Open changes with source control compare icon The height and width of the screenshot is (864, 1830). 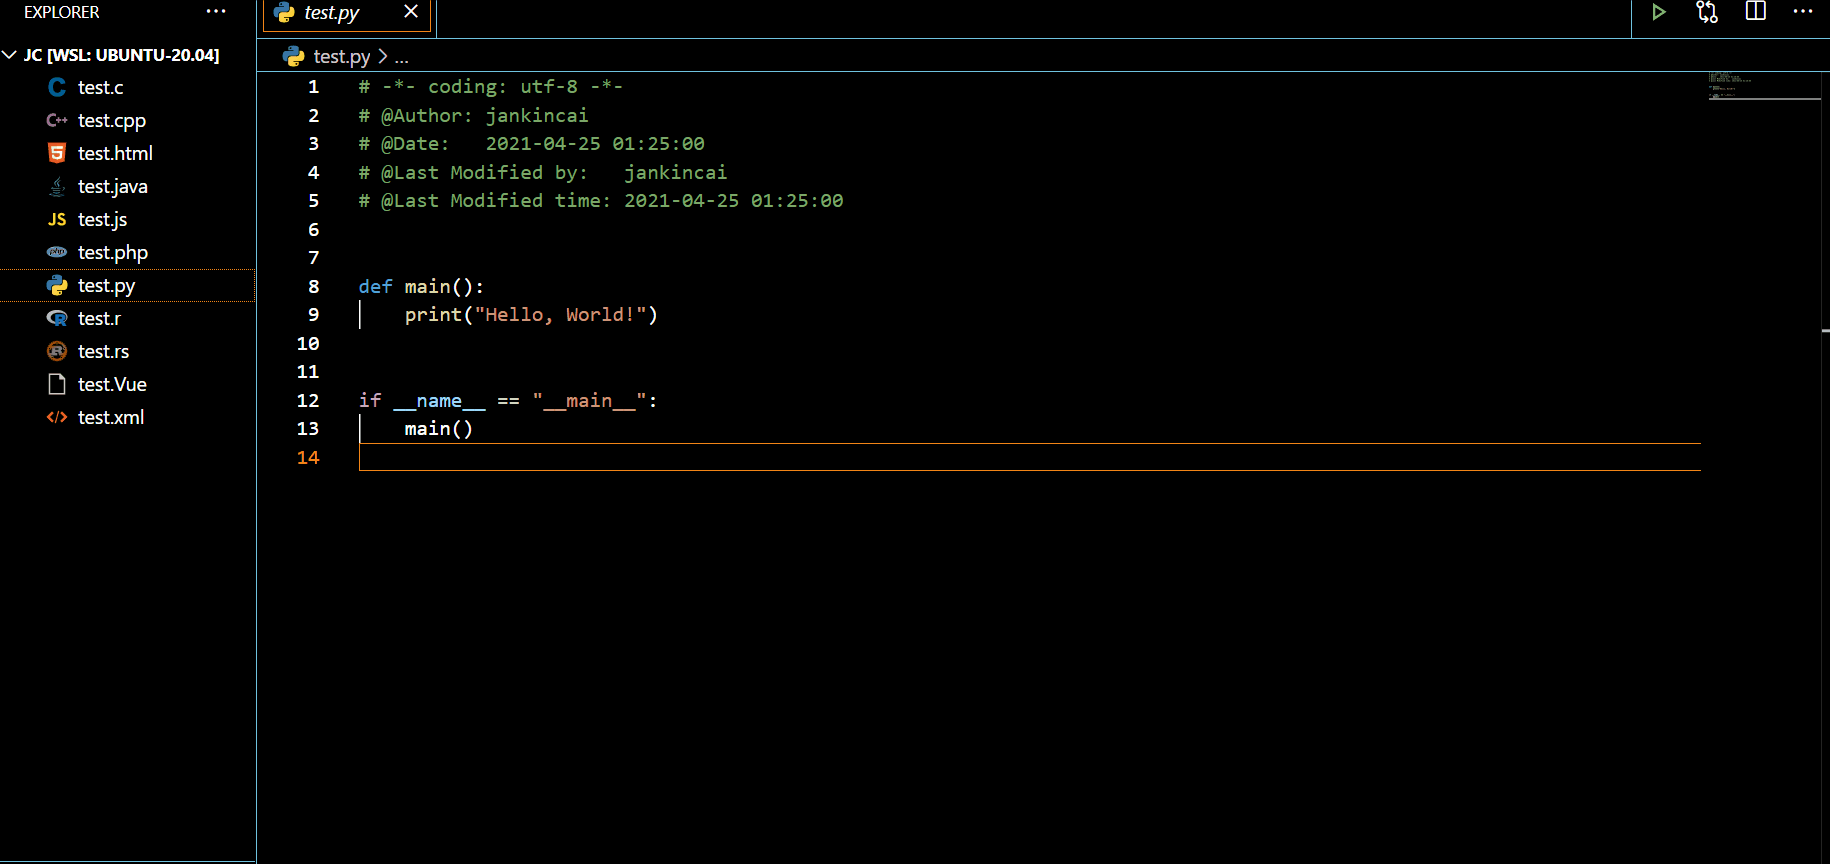pos(1707,12)
